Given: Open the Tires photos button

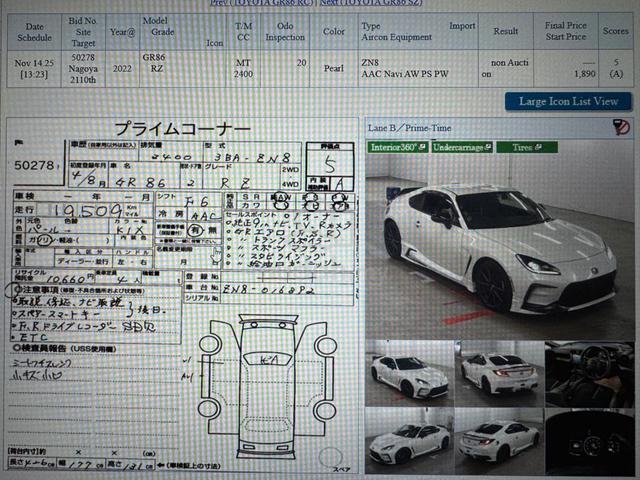Looking at the screenshot, I should click(527, 147).
